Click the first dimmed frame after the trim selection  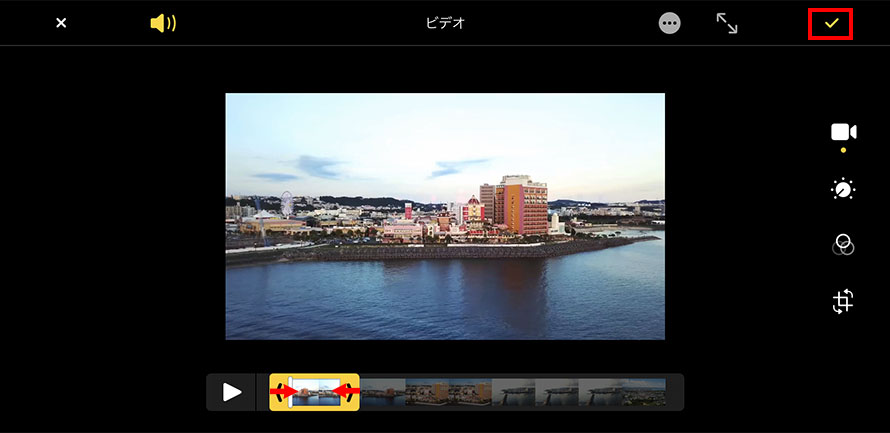[382, 392]
